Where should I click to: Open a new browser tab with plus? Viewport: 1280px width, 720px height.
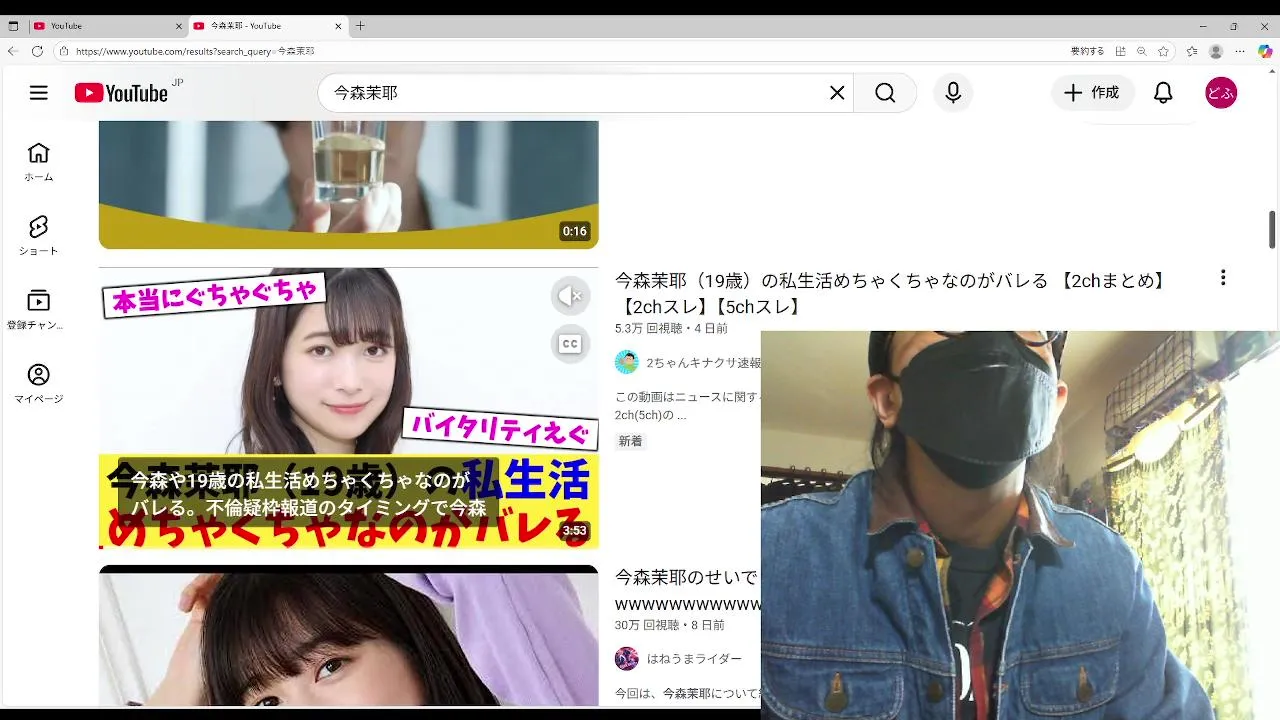(361, 26)
